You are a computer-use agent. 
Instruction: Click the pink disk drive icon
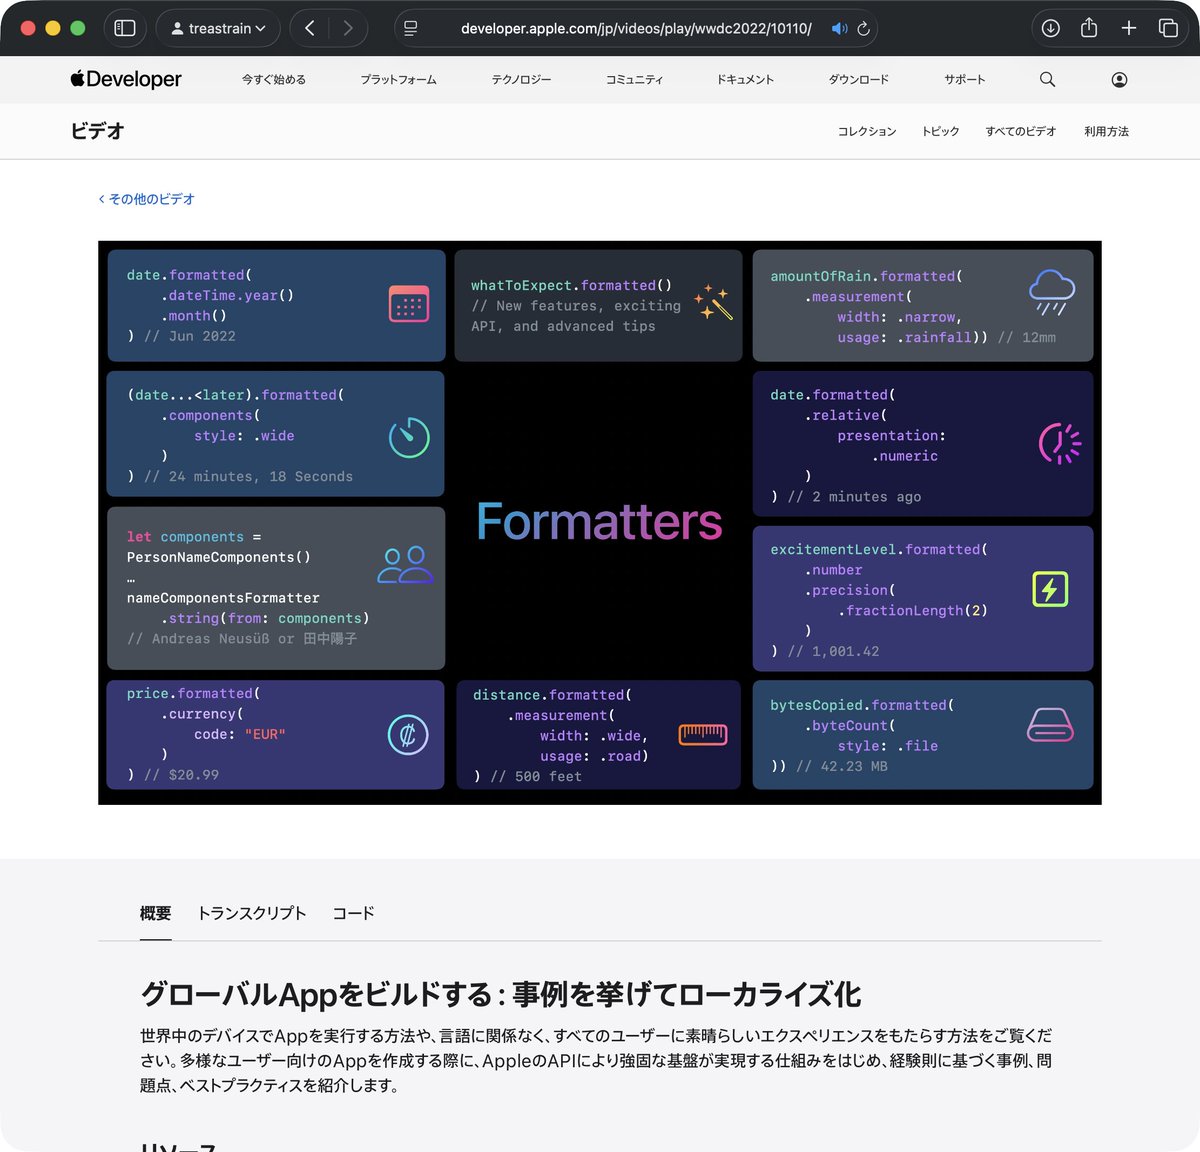tap(1050, 725)
